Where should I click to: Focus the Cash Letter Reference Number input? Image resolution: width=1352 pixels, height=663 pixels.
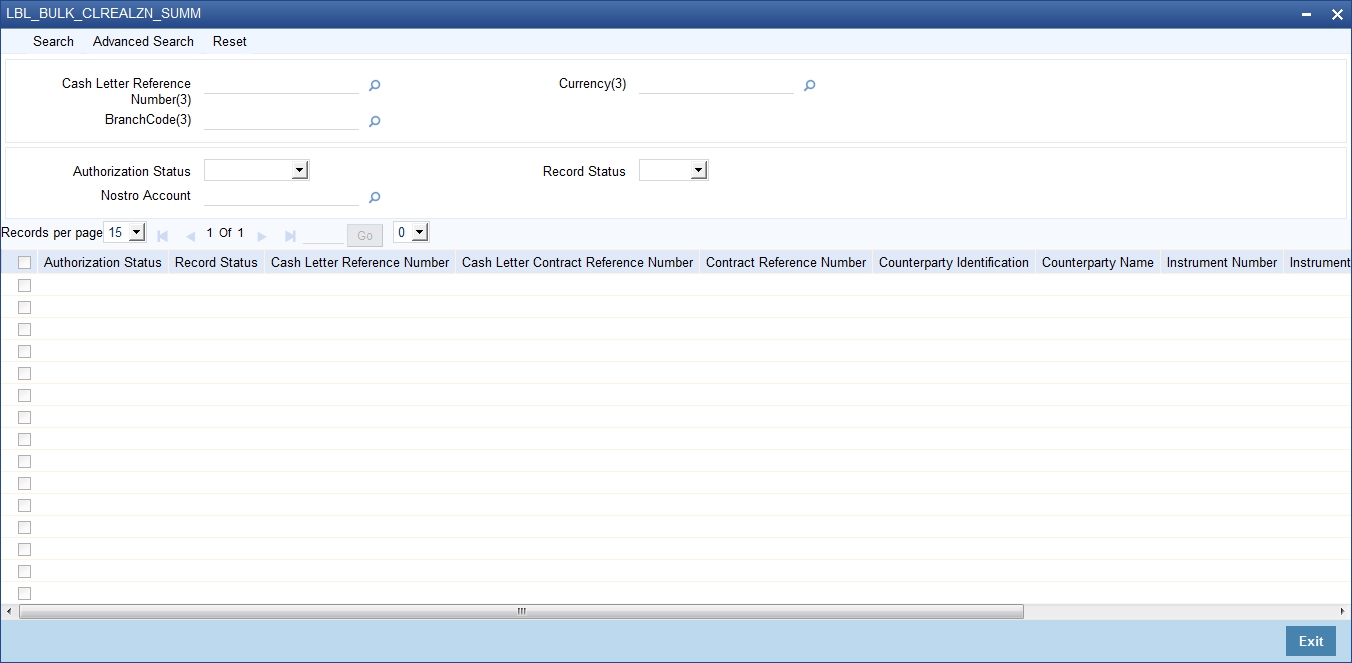click(x=281, y=85)
